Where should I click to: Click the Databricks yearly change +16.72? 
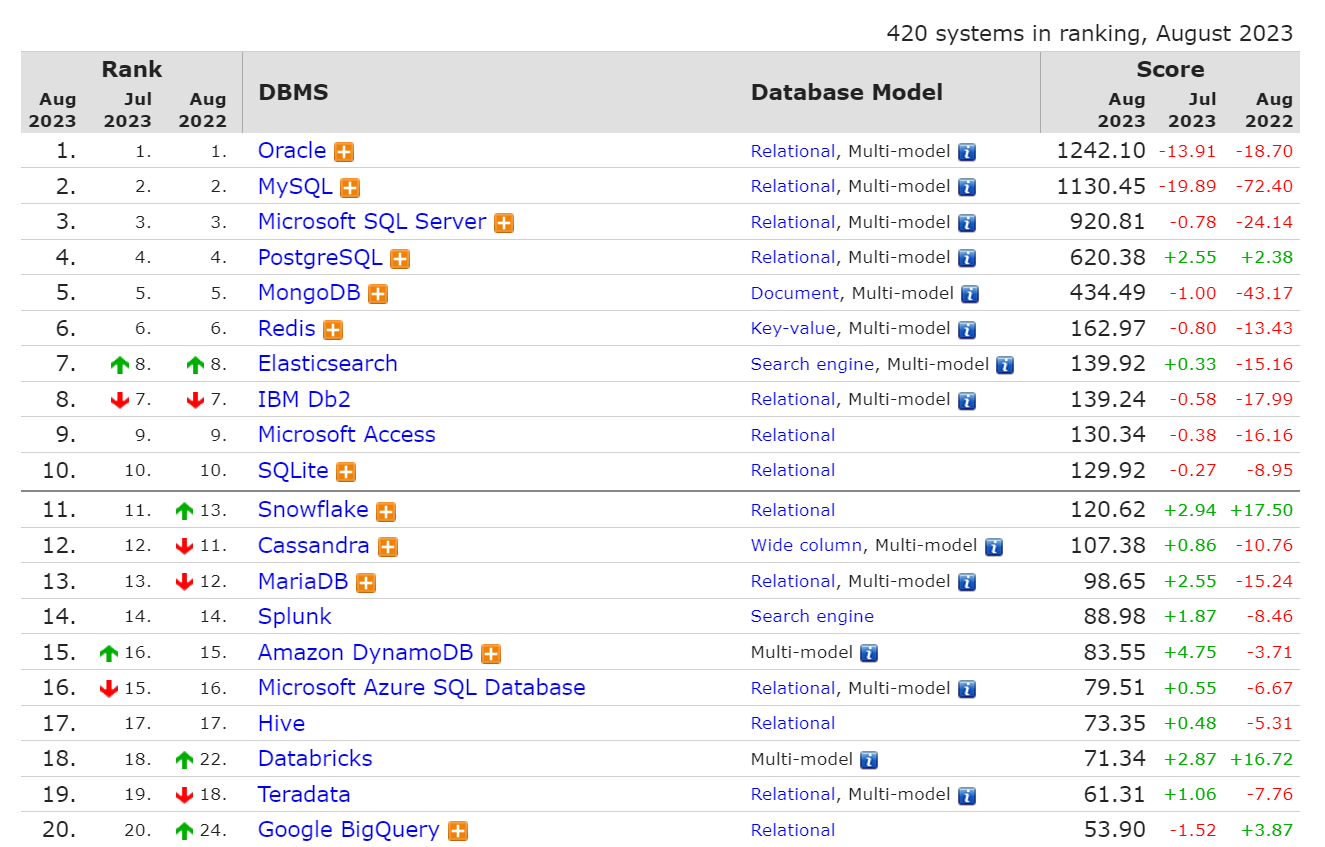point(1261,759)
